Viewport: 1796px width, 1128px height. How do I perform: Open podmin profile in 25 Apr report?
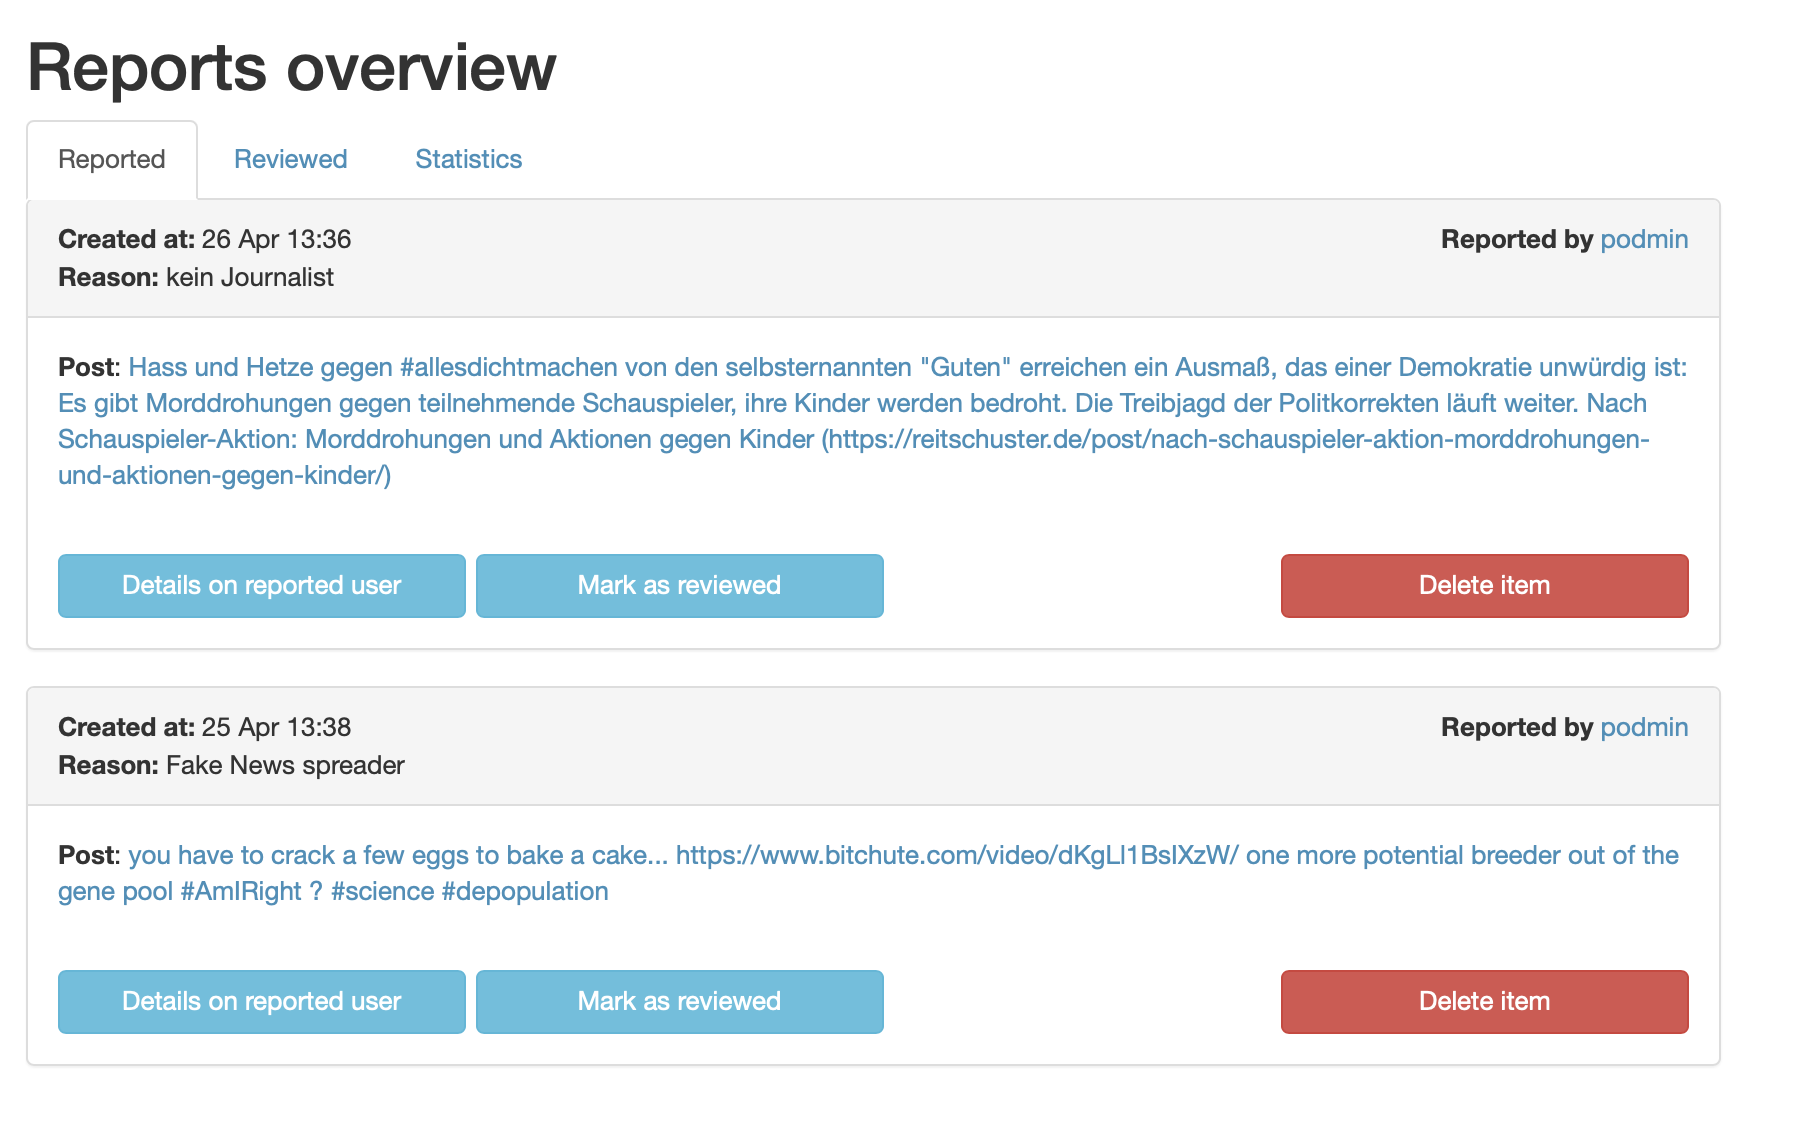coord(1644,727)
